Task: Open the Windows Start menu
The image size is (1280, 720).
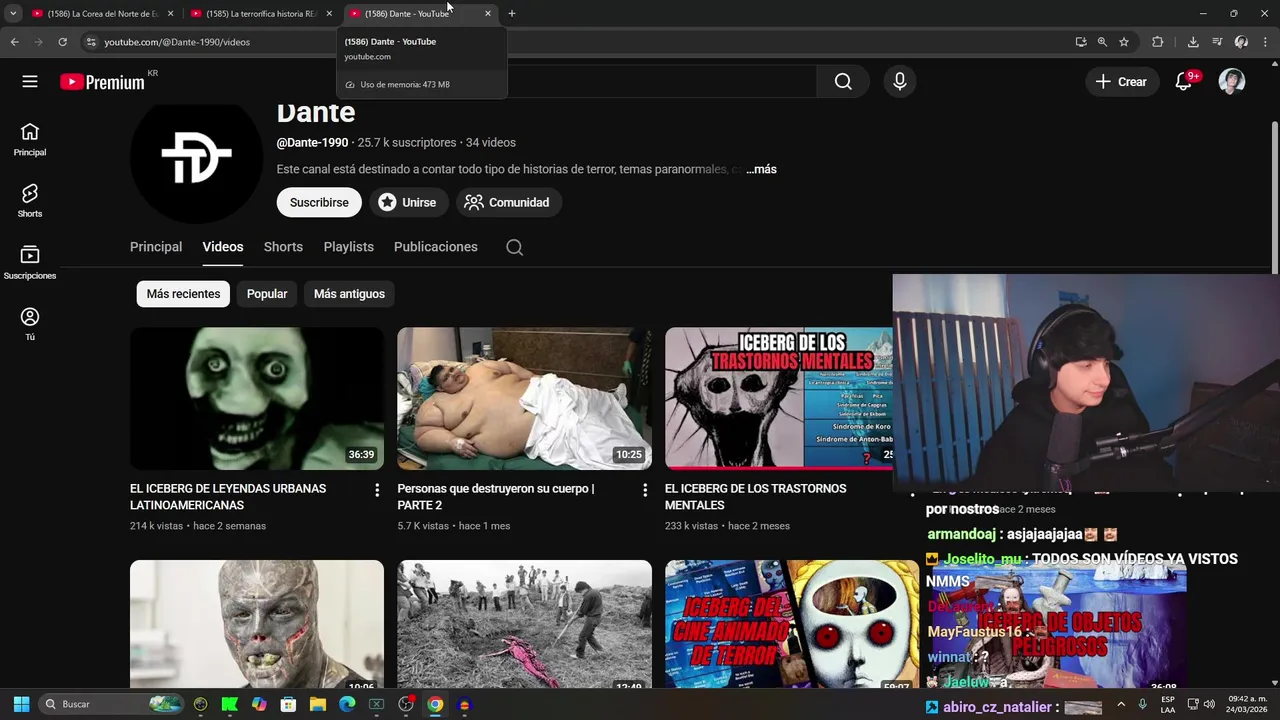Action: (x=21, y=704)
